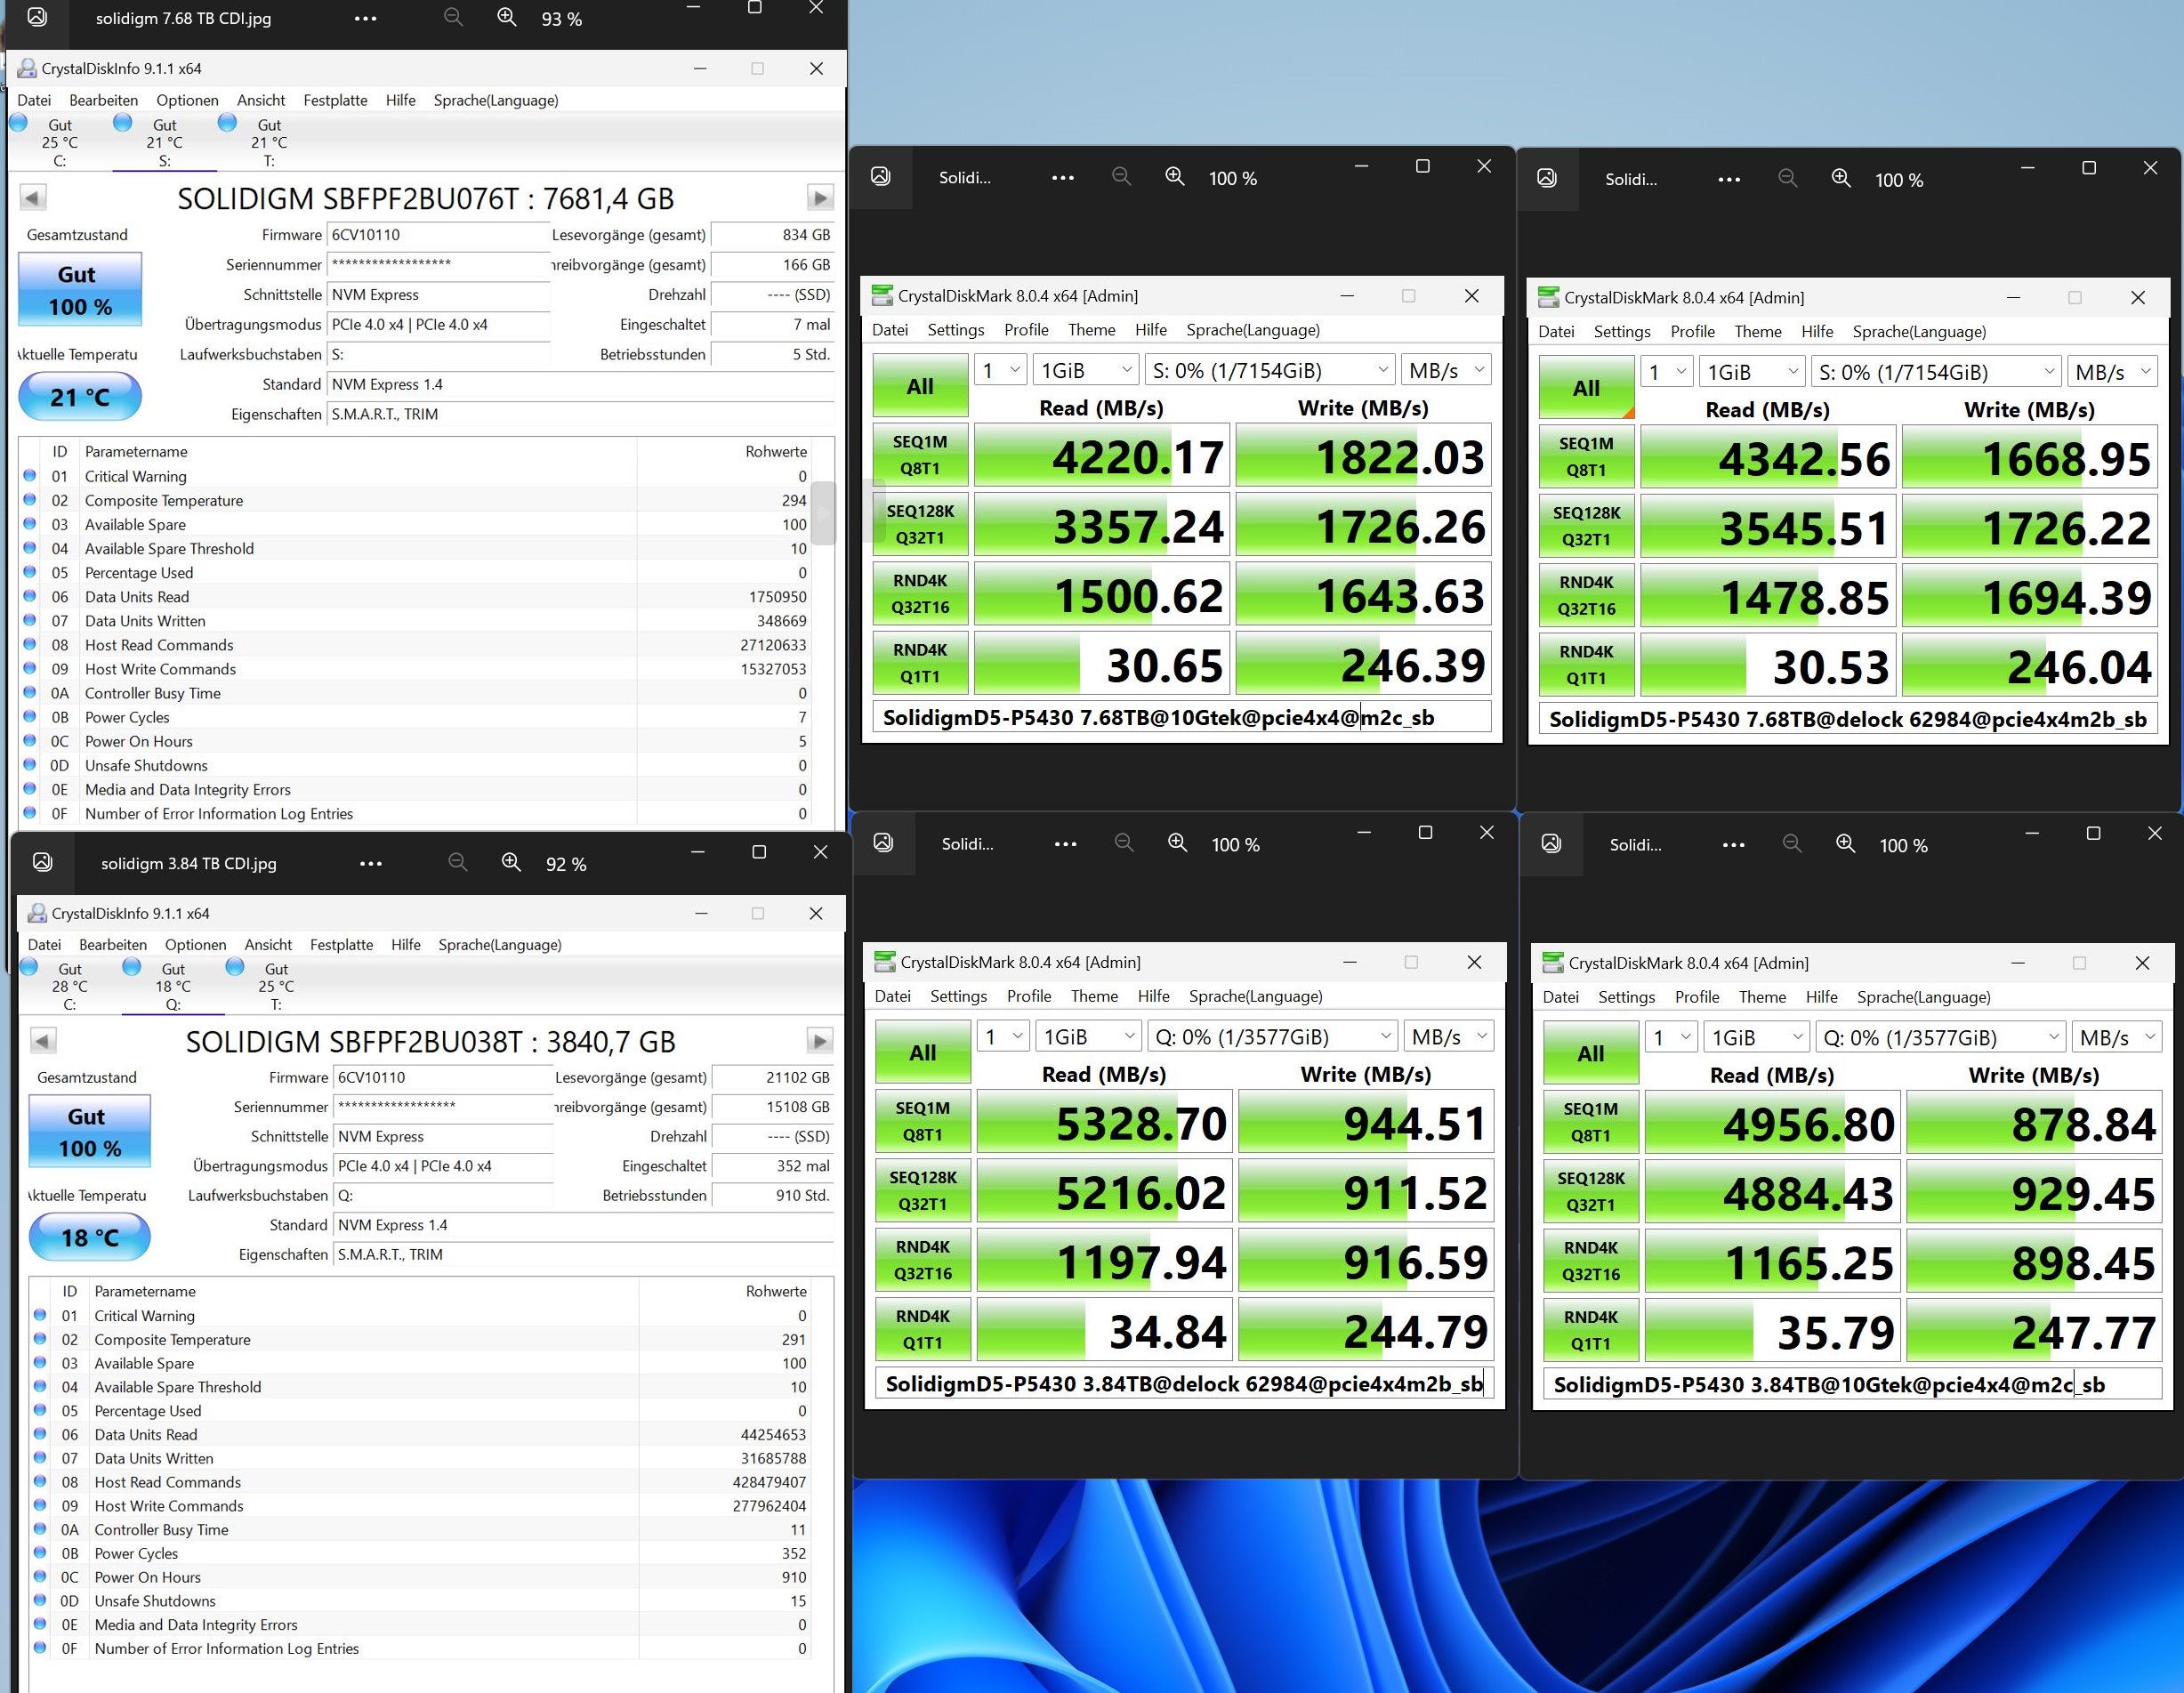Open the Profile menu in 10Gtek 3.84TB CrystalDiskMark

(x=1696, y=997)
